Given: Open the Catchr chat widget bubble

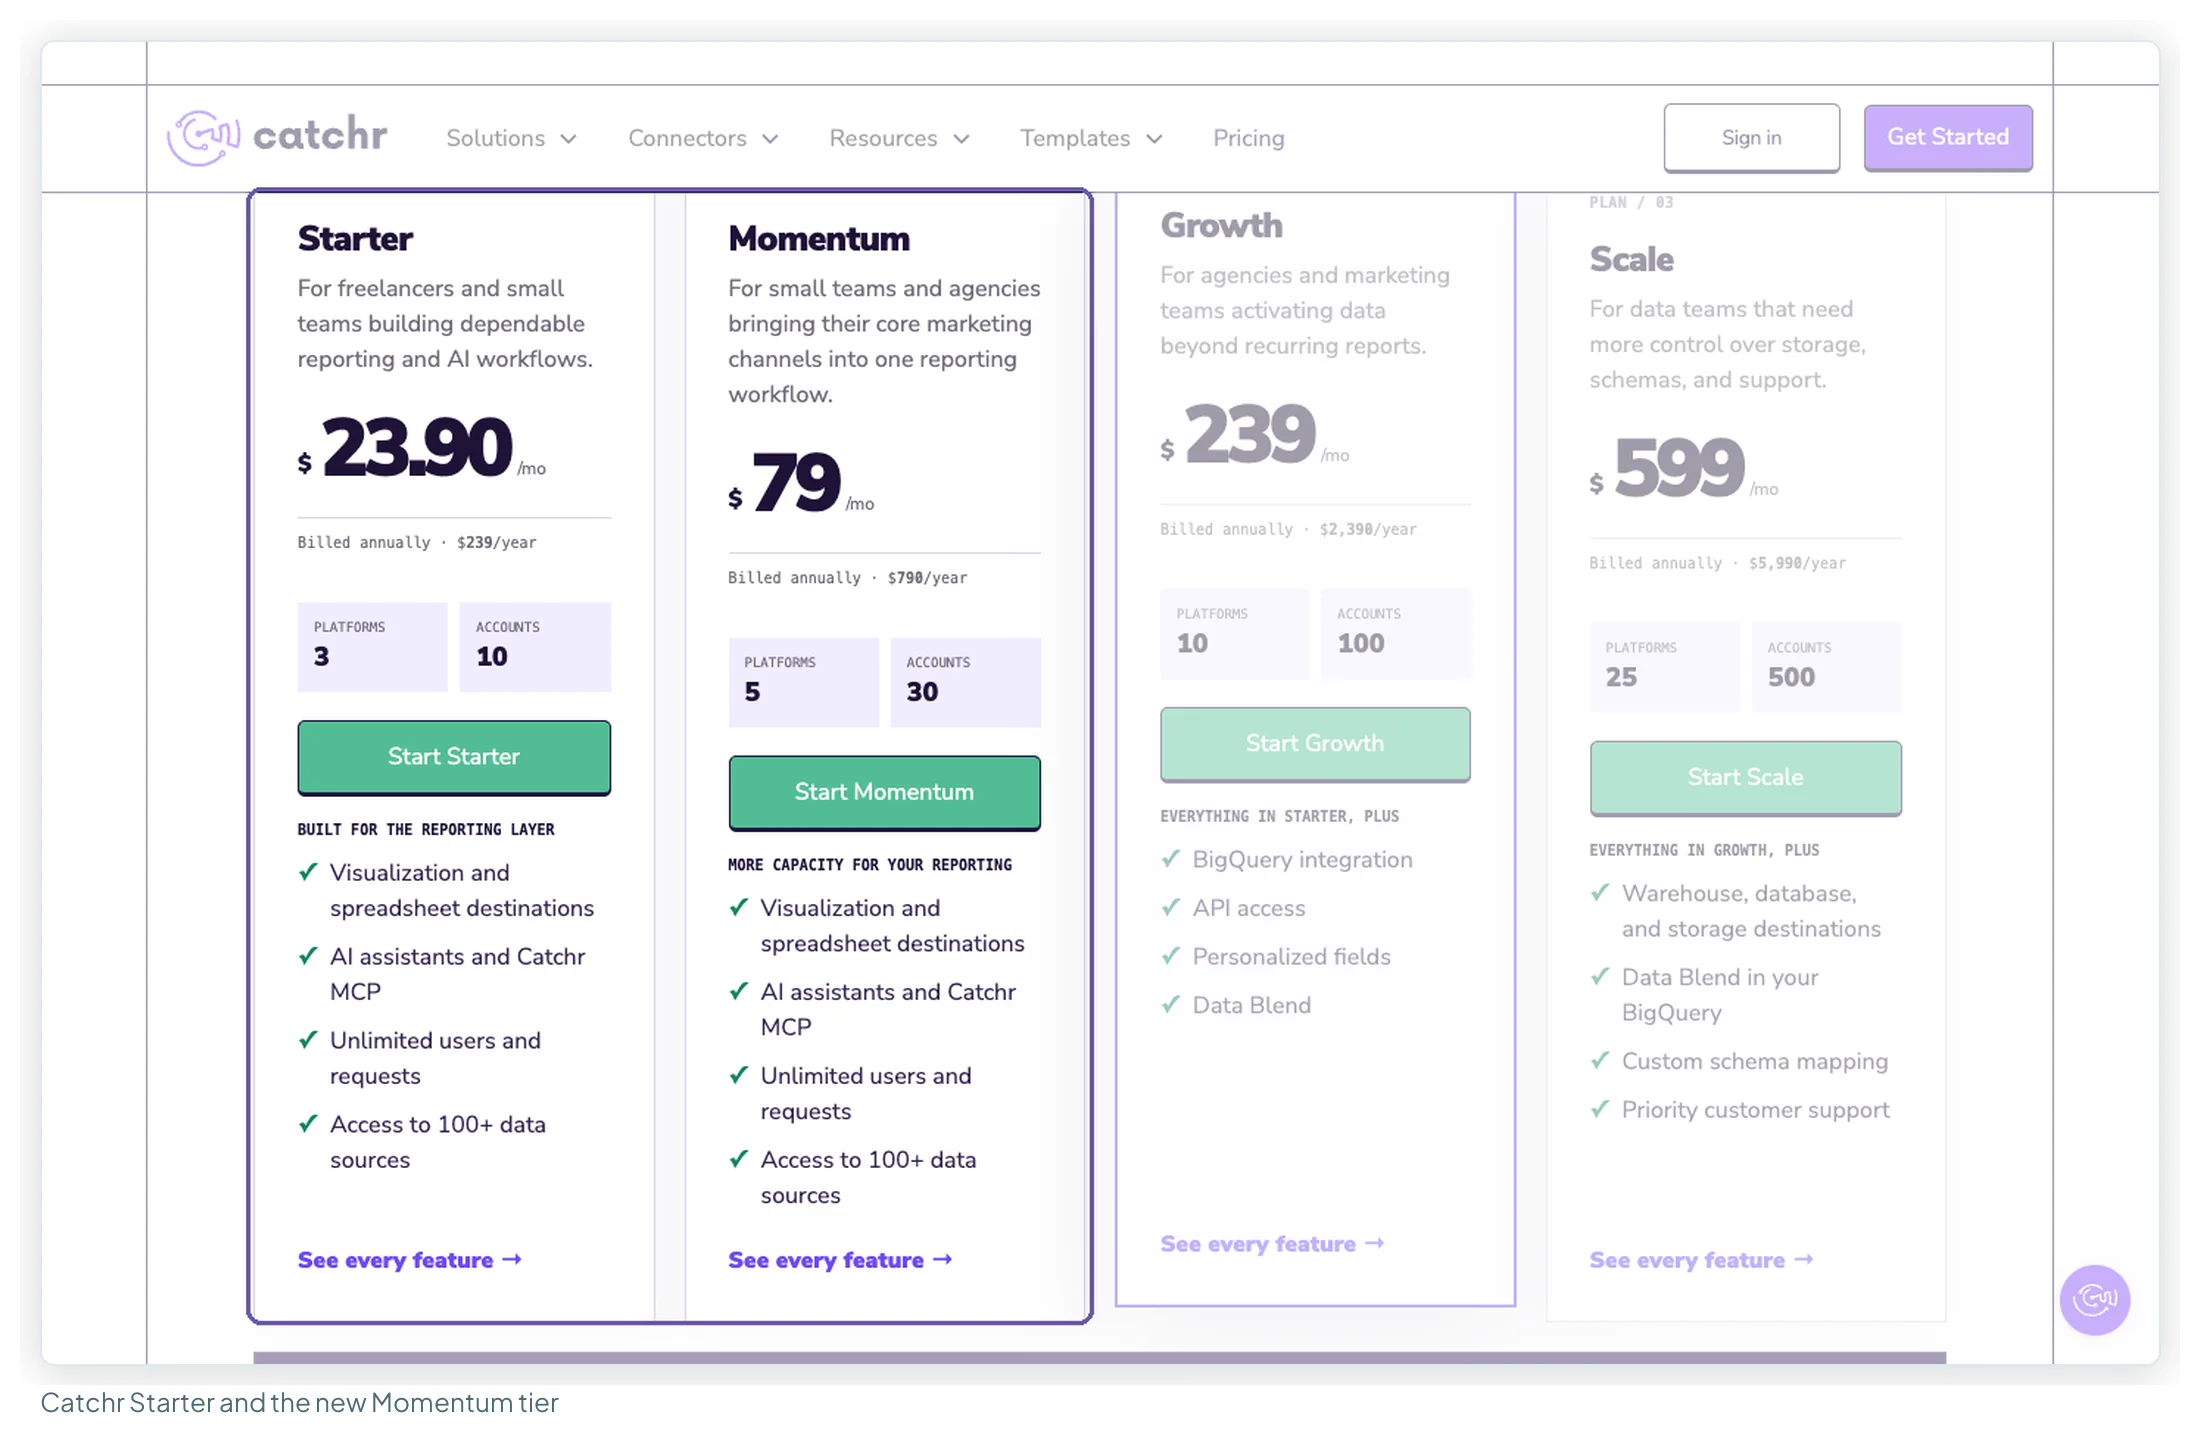Looking at the screenshot, I should [2094, 1299].
